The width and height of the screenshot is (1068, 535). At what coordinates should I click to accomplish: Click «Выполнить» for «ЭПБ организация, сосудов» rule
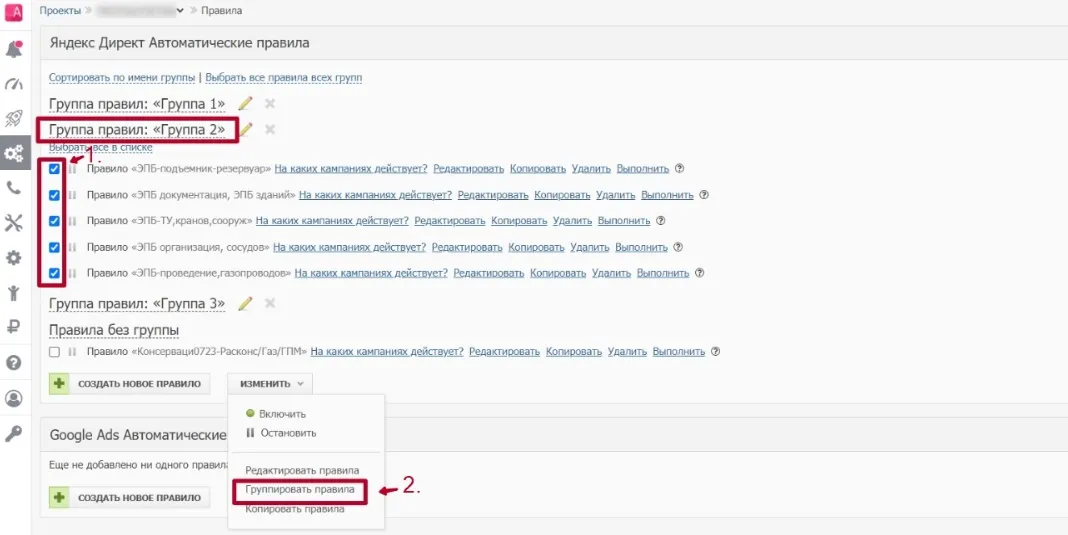tap(641, 247)
